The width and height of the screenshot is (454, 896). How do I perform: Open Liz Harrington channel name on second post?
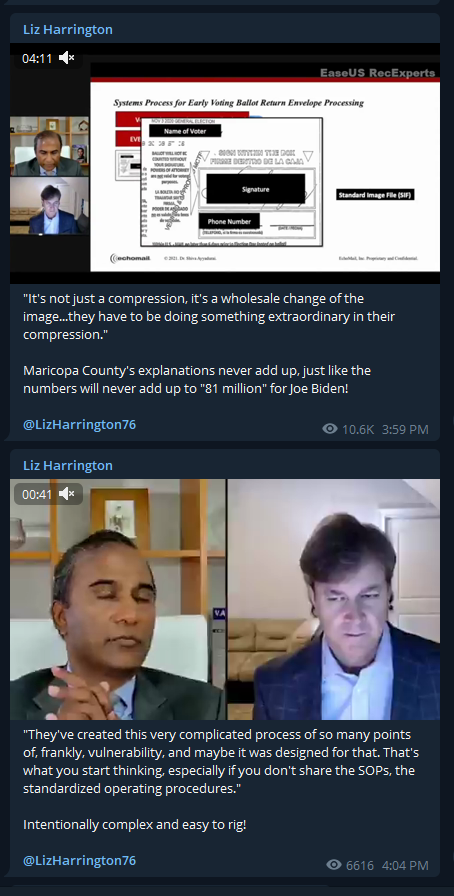pyautogui.click(x=67, y=465)
